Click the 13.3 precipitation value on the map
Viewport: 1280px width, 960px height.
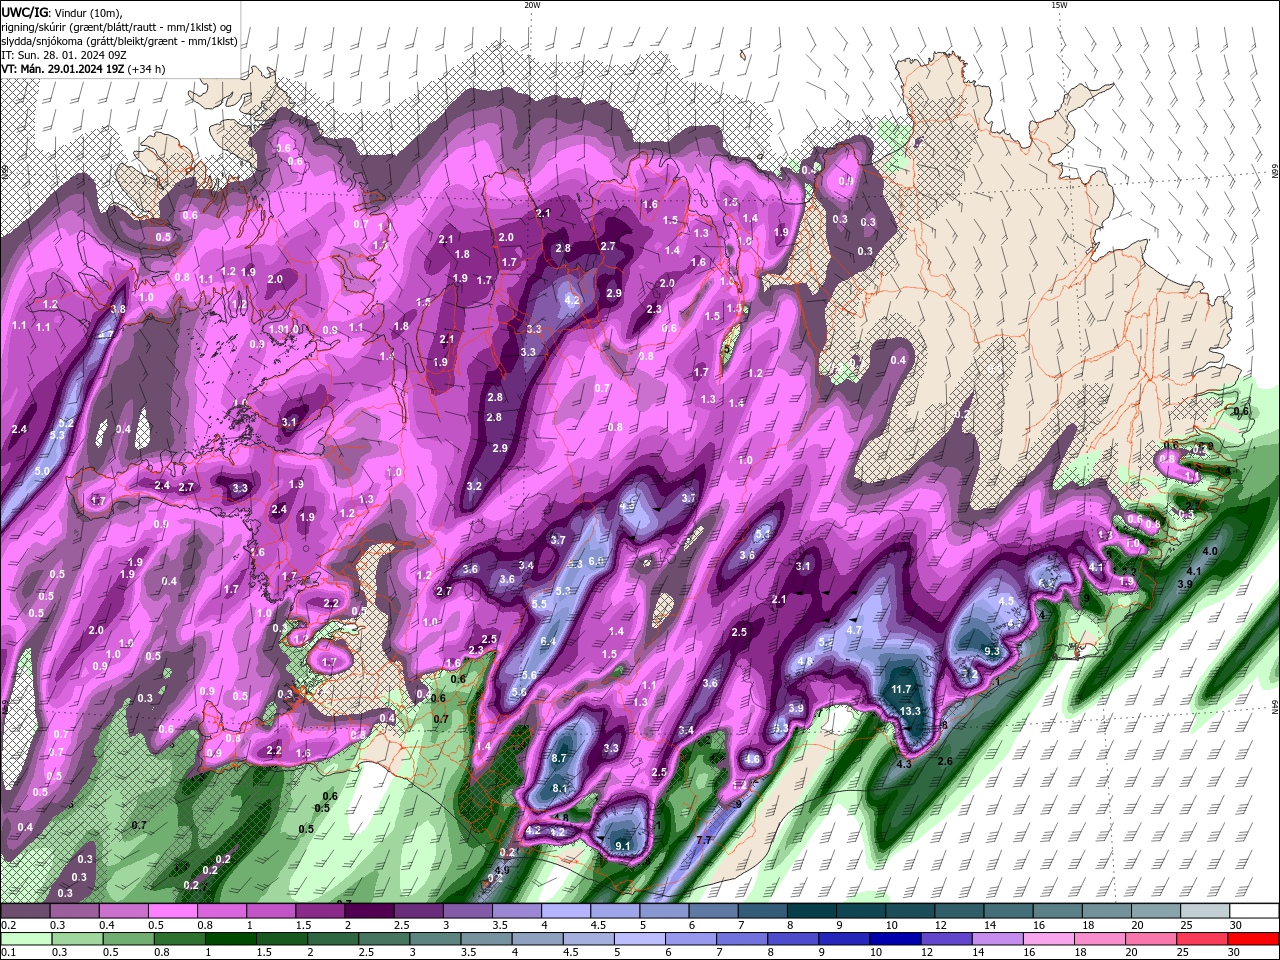[x=910, y=711]
